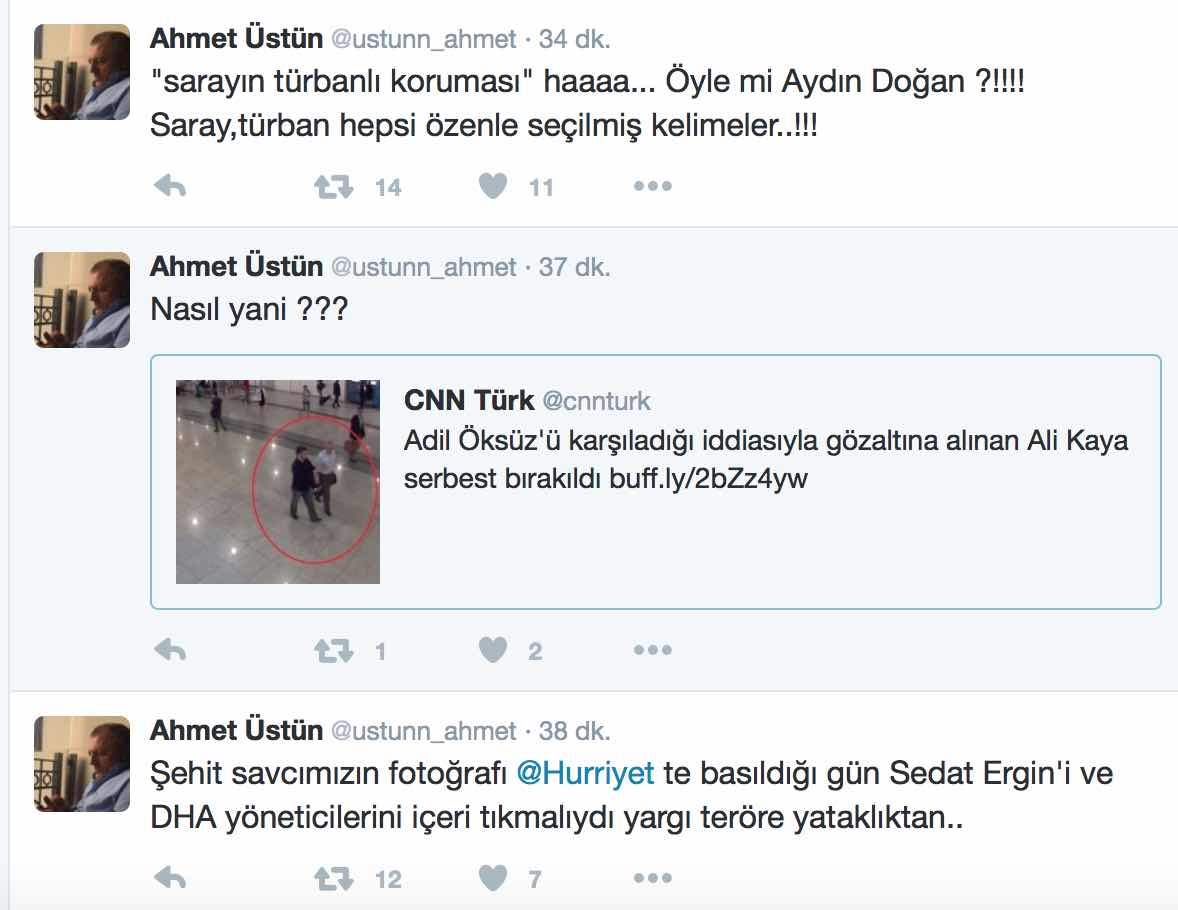The height and width of the screenshot is (910, 1178).
Task: Open @ustunn_ahmet handle on 38 dk. tweet
Action: coord(424,731)
